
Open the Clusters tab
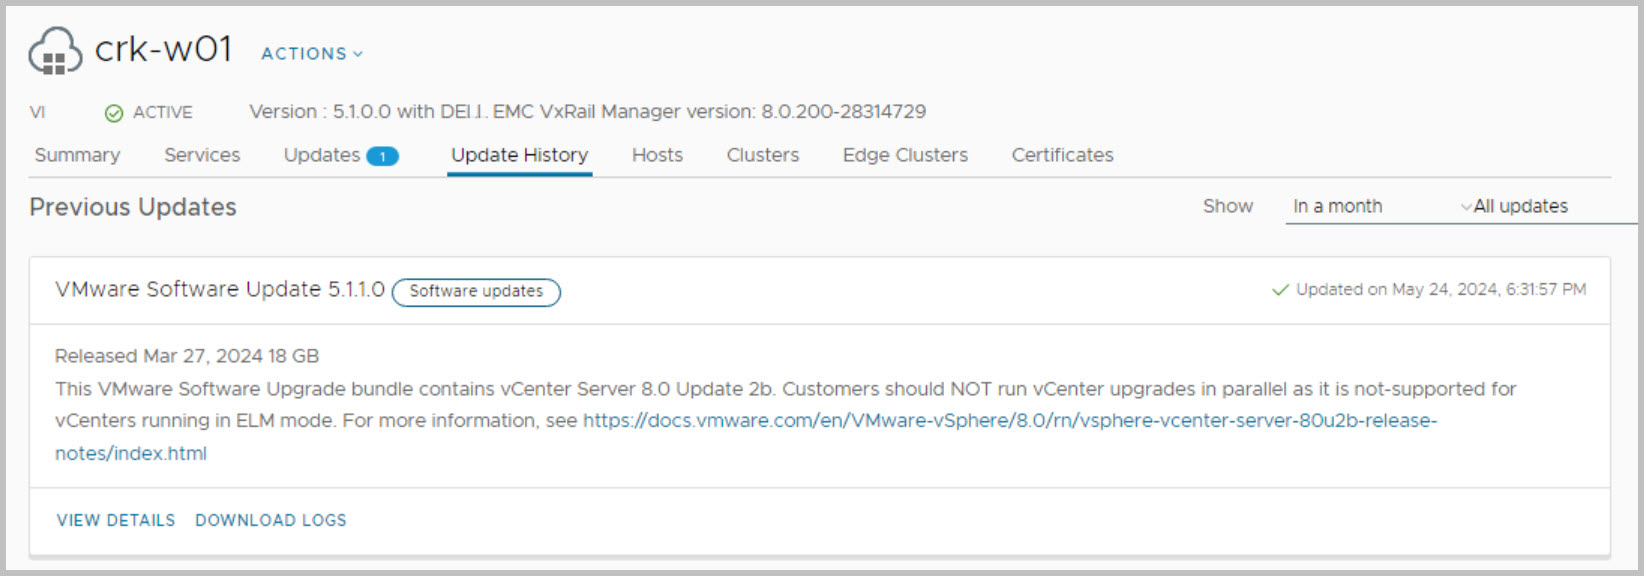(x=762, y=155)
